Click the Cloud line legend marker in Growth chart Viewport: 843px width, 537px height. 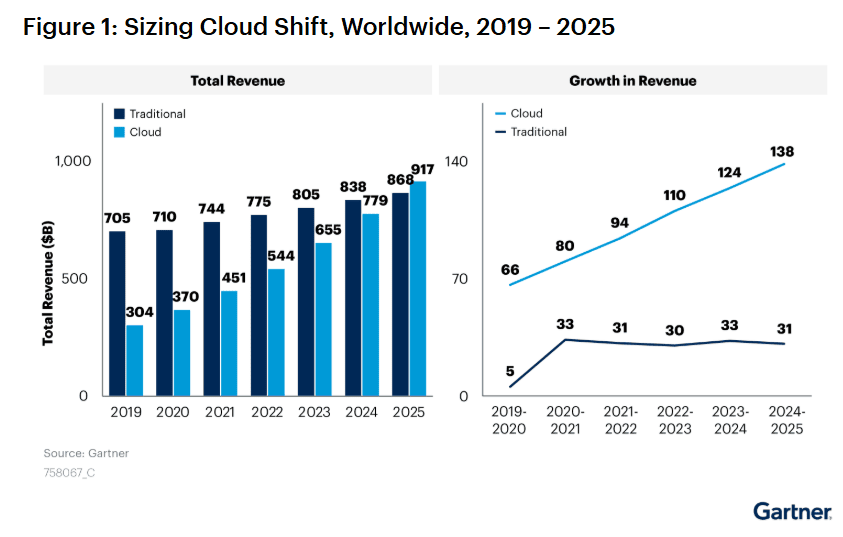tap(501, 113)
